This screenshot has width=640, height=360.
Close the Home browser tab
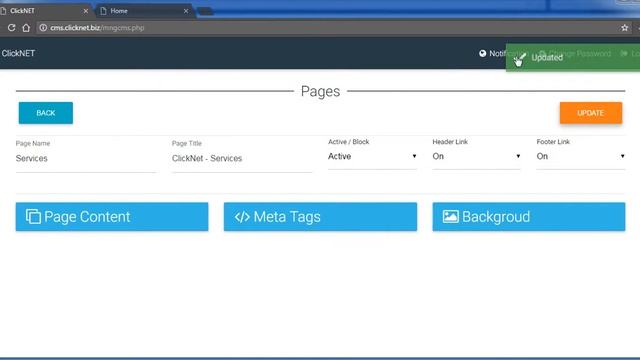click(x=186, y=11)
